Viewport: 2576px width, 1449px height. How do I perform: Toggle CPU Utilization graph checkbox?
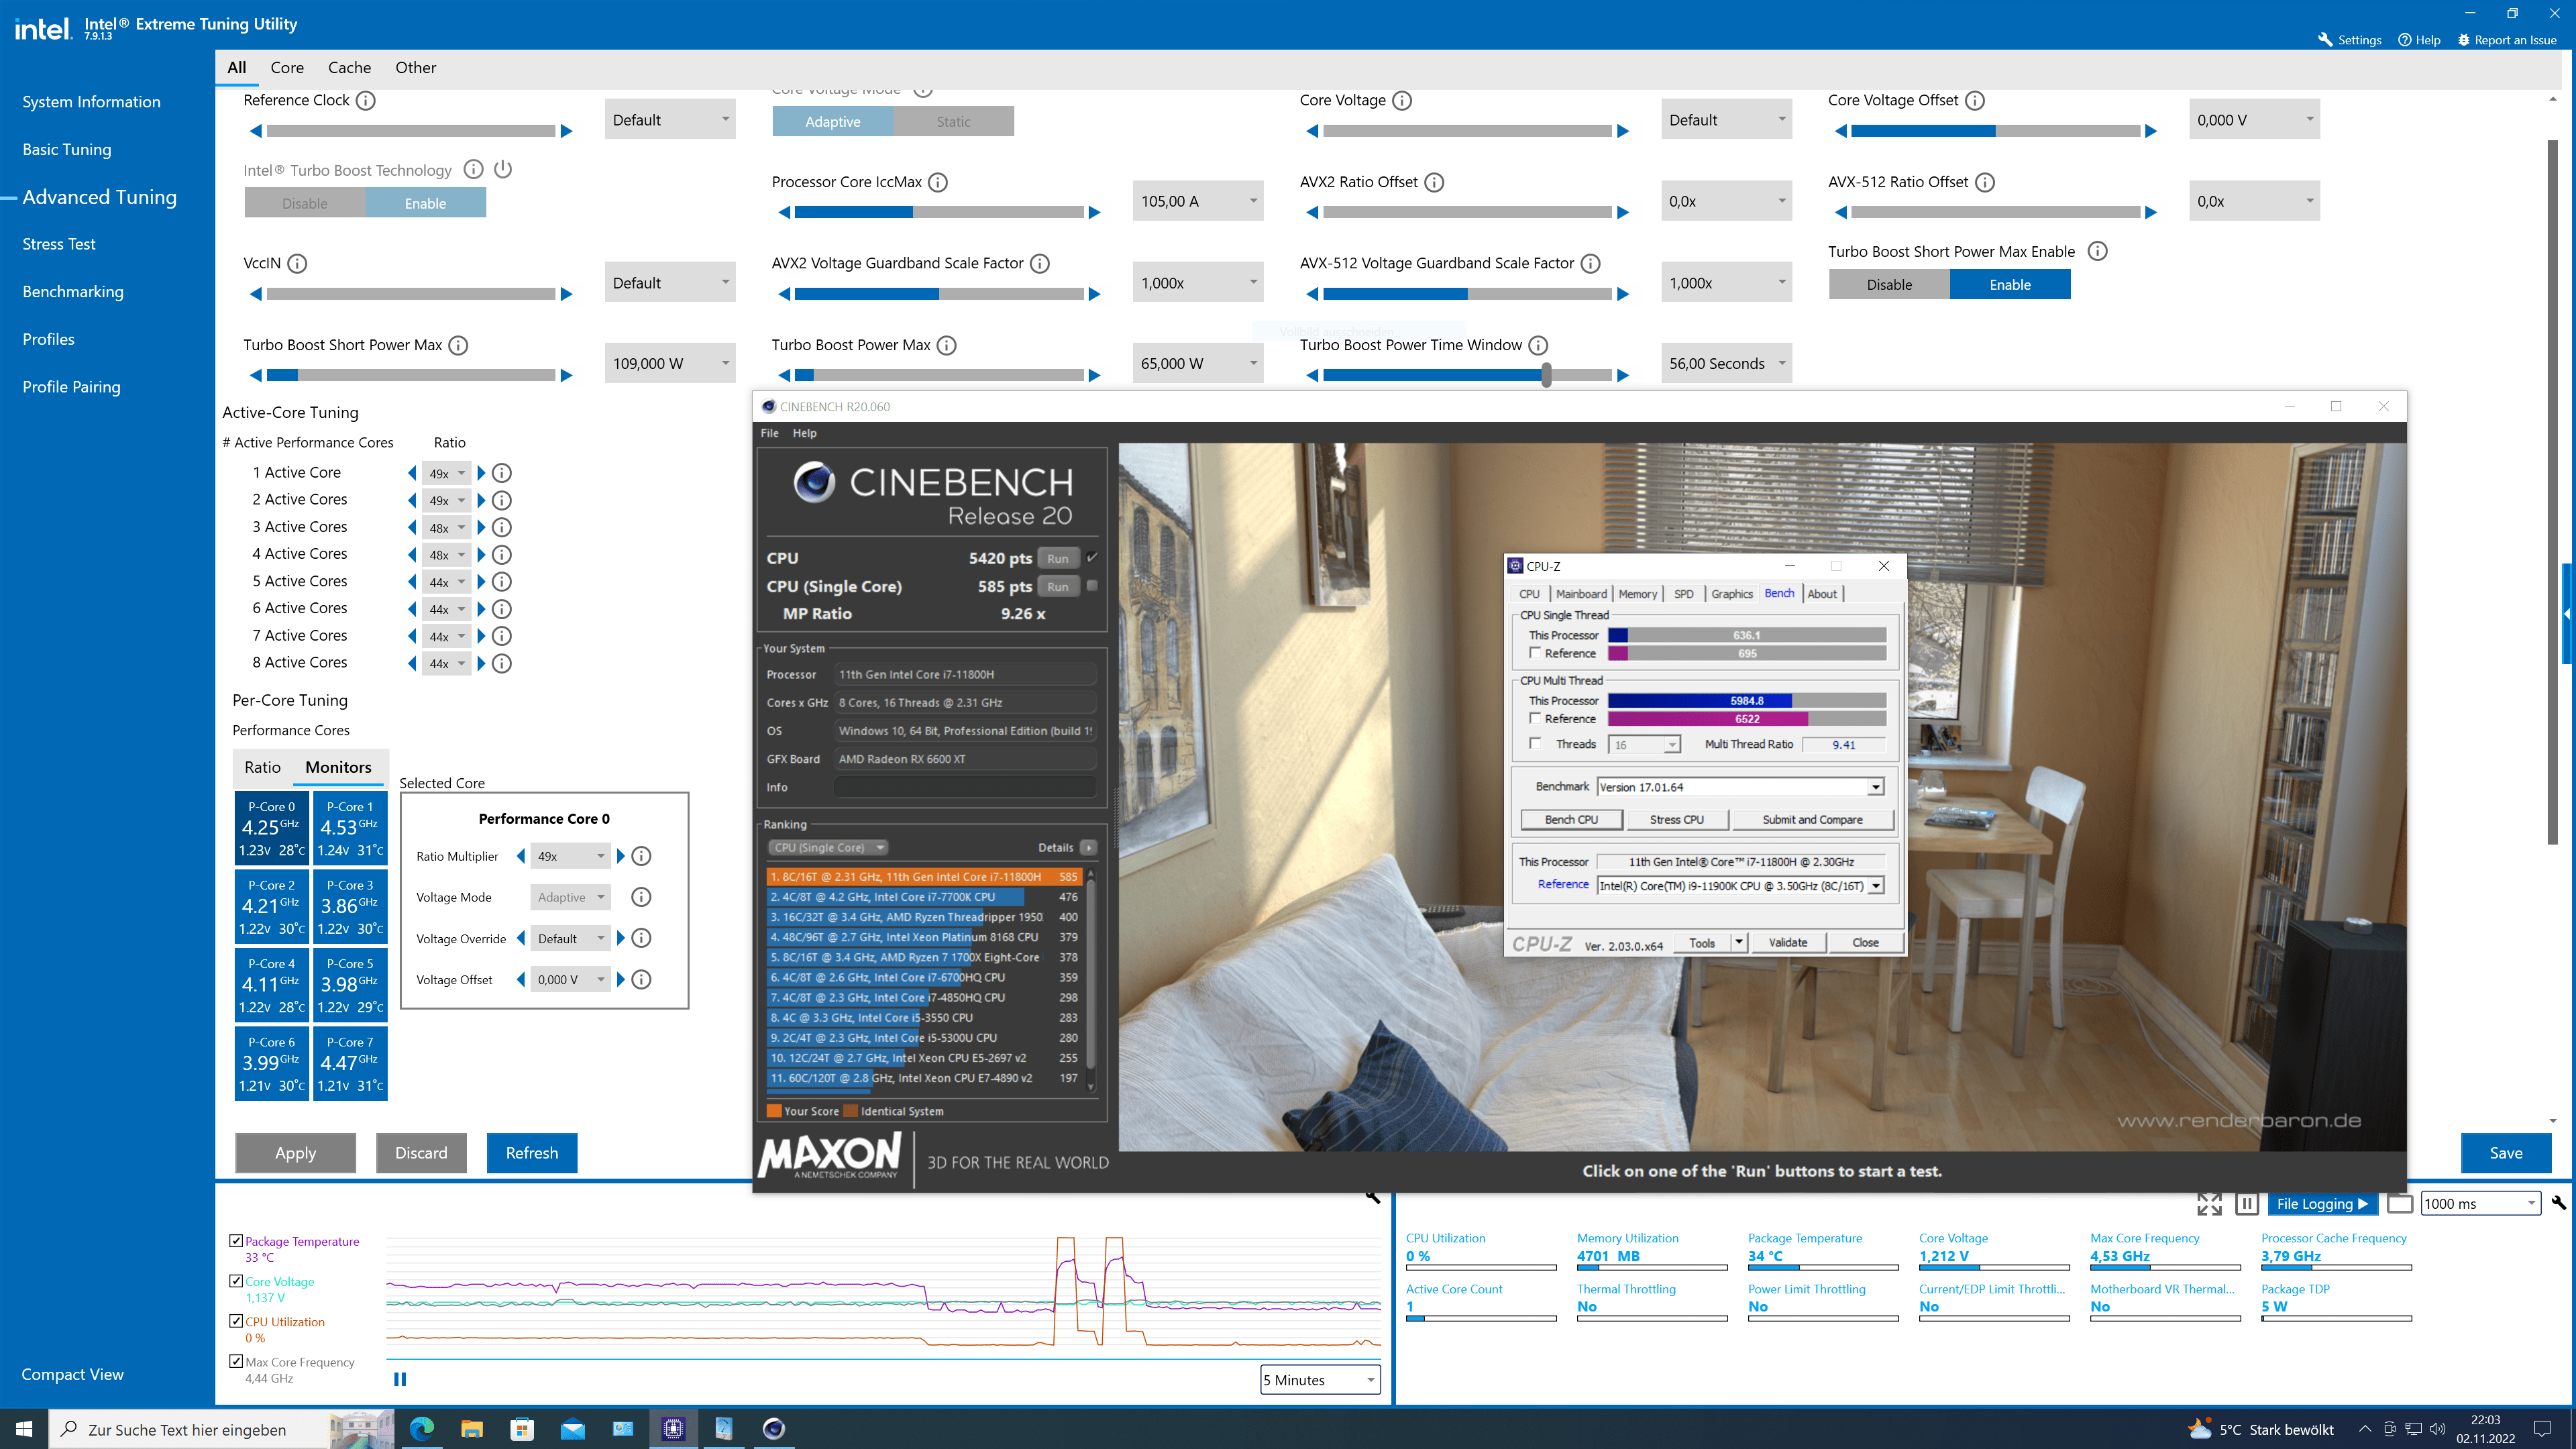pyautogui.click(x=236, y=1321)
